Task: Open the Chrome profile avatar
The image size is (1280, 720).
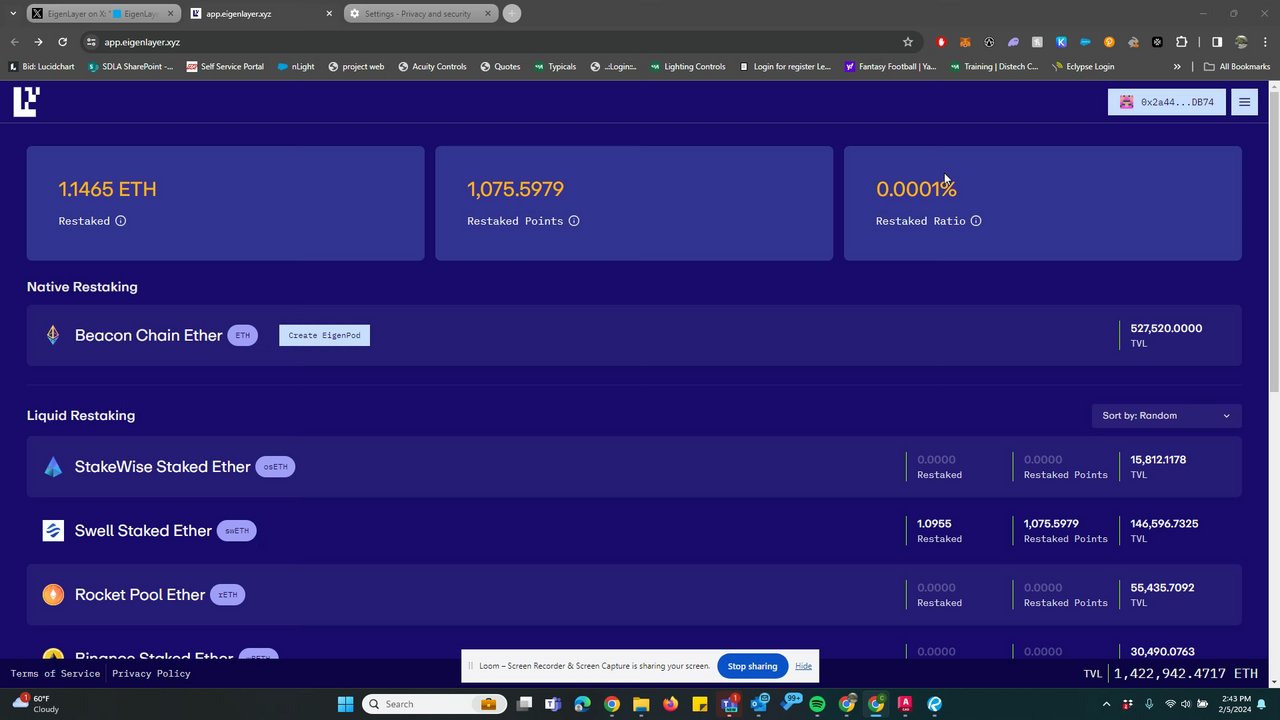Action: pyautogui.click(x=1242, y=42)
